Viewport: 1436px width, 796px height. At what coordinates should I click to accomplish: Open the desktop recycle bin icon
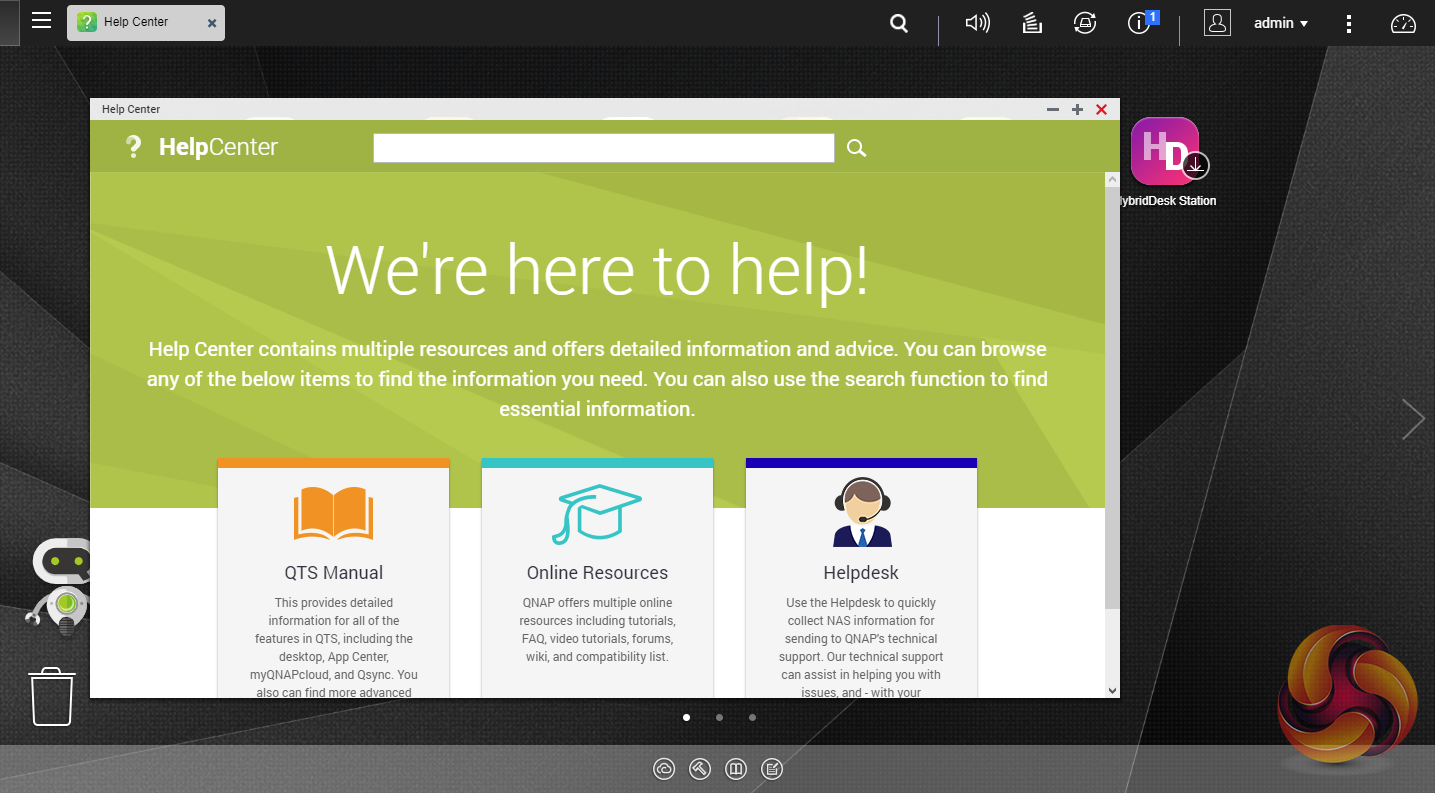point(52,696)
